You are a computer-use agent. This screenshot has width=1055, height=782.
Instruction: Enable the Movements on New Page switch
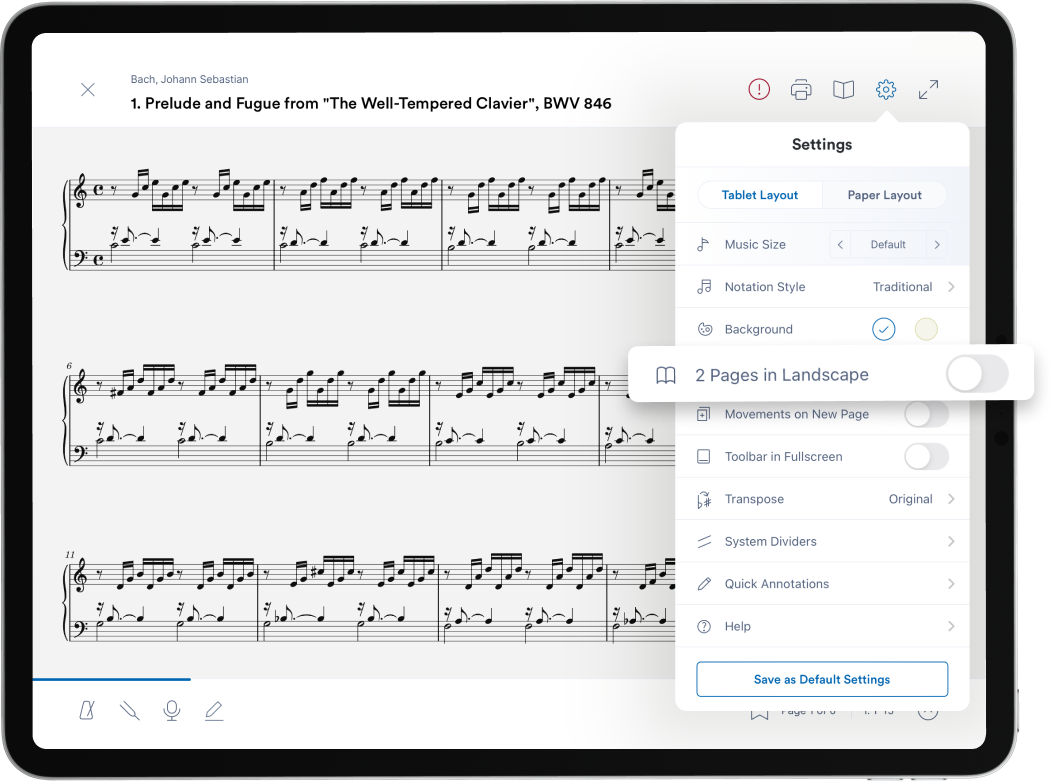point(926,414)
